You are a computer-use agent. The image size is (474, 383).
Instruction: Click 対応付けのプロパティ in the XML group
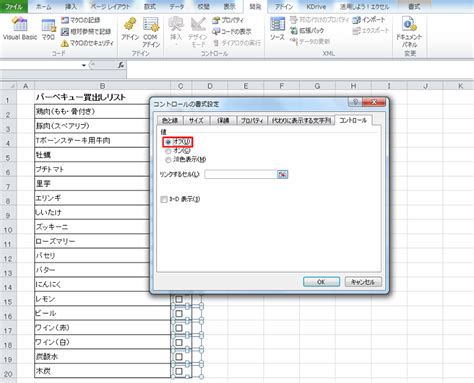(319, 20)
